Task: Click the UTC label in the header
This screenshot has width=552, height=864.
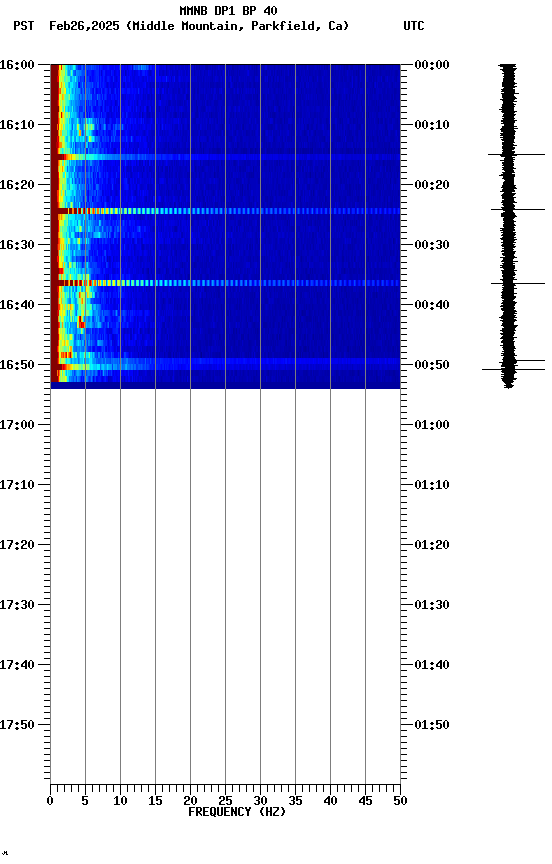Action: point(414,26)
